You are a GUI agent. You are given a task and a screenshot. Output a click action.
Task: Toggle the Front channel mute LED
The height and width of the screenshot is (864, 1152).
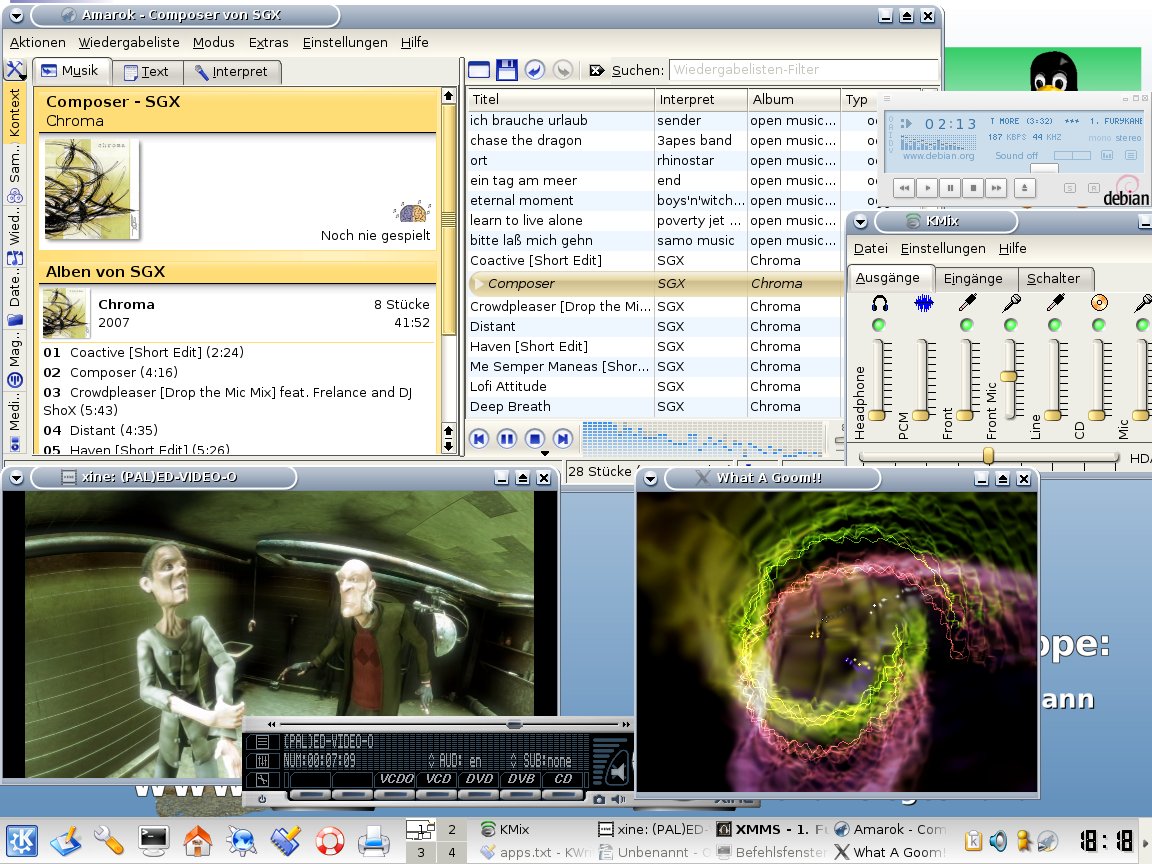[x=967, y=325]
